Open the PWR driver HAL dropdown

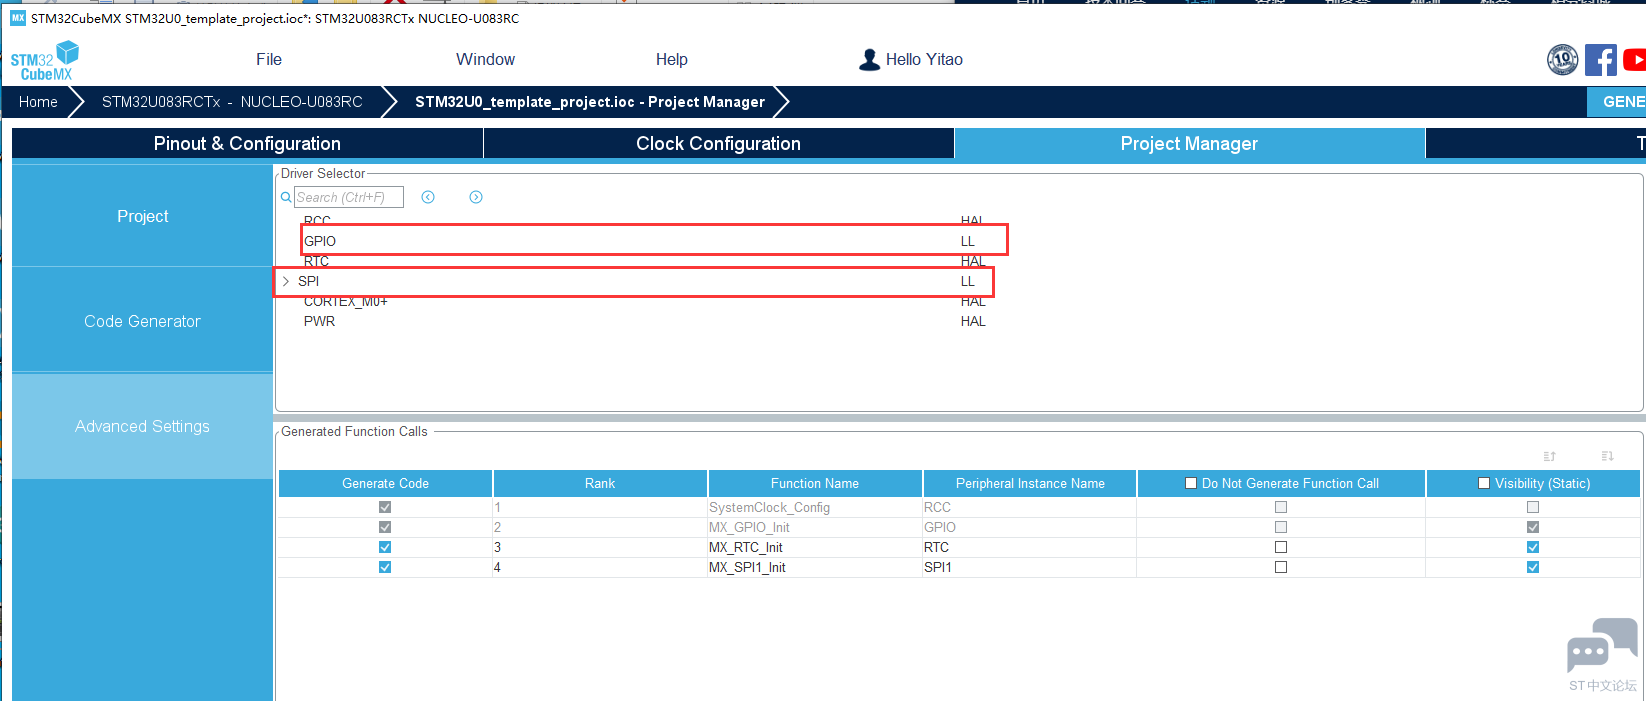click(973, 321)
